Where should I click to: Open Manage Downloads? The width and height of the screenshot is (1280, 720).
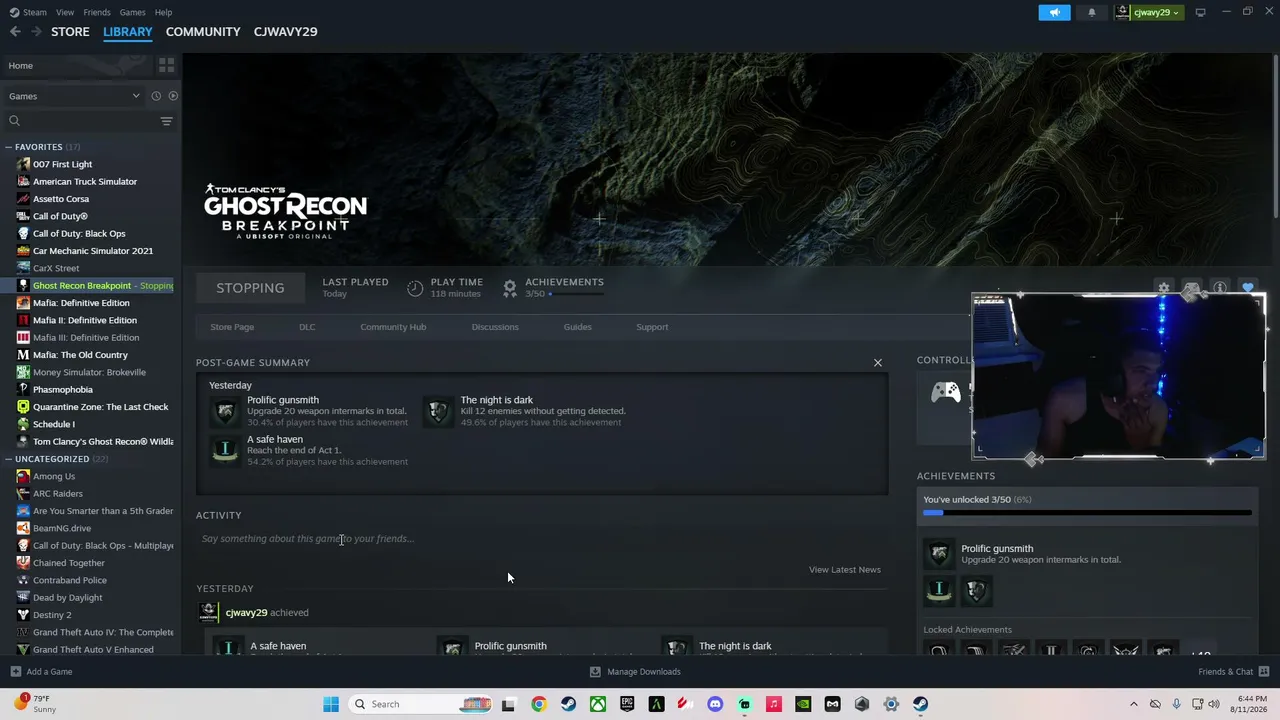coord(635,672)
